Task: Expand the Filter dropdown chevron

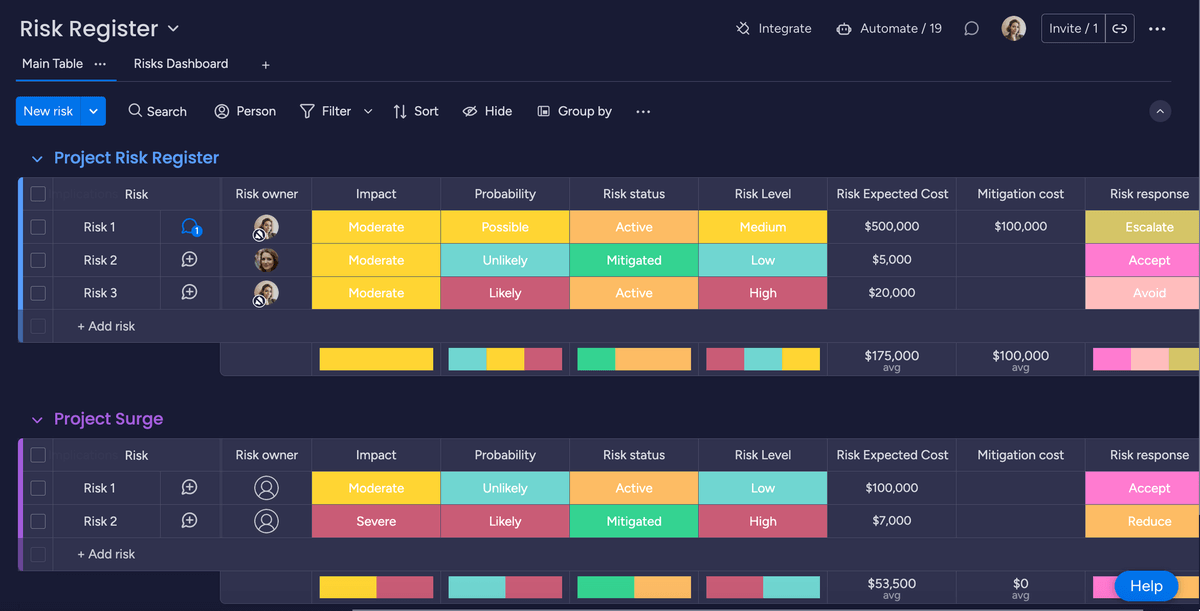Action: (366, 111)
